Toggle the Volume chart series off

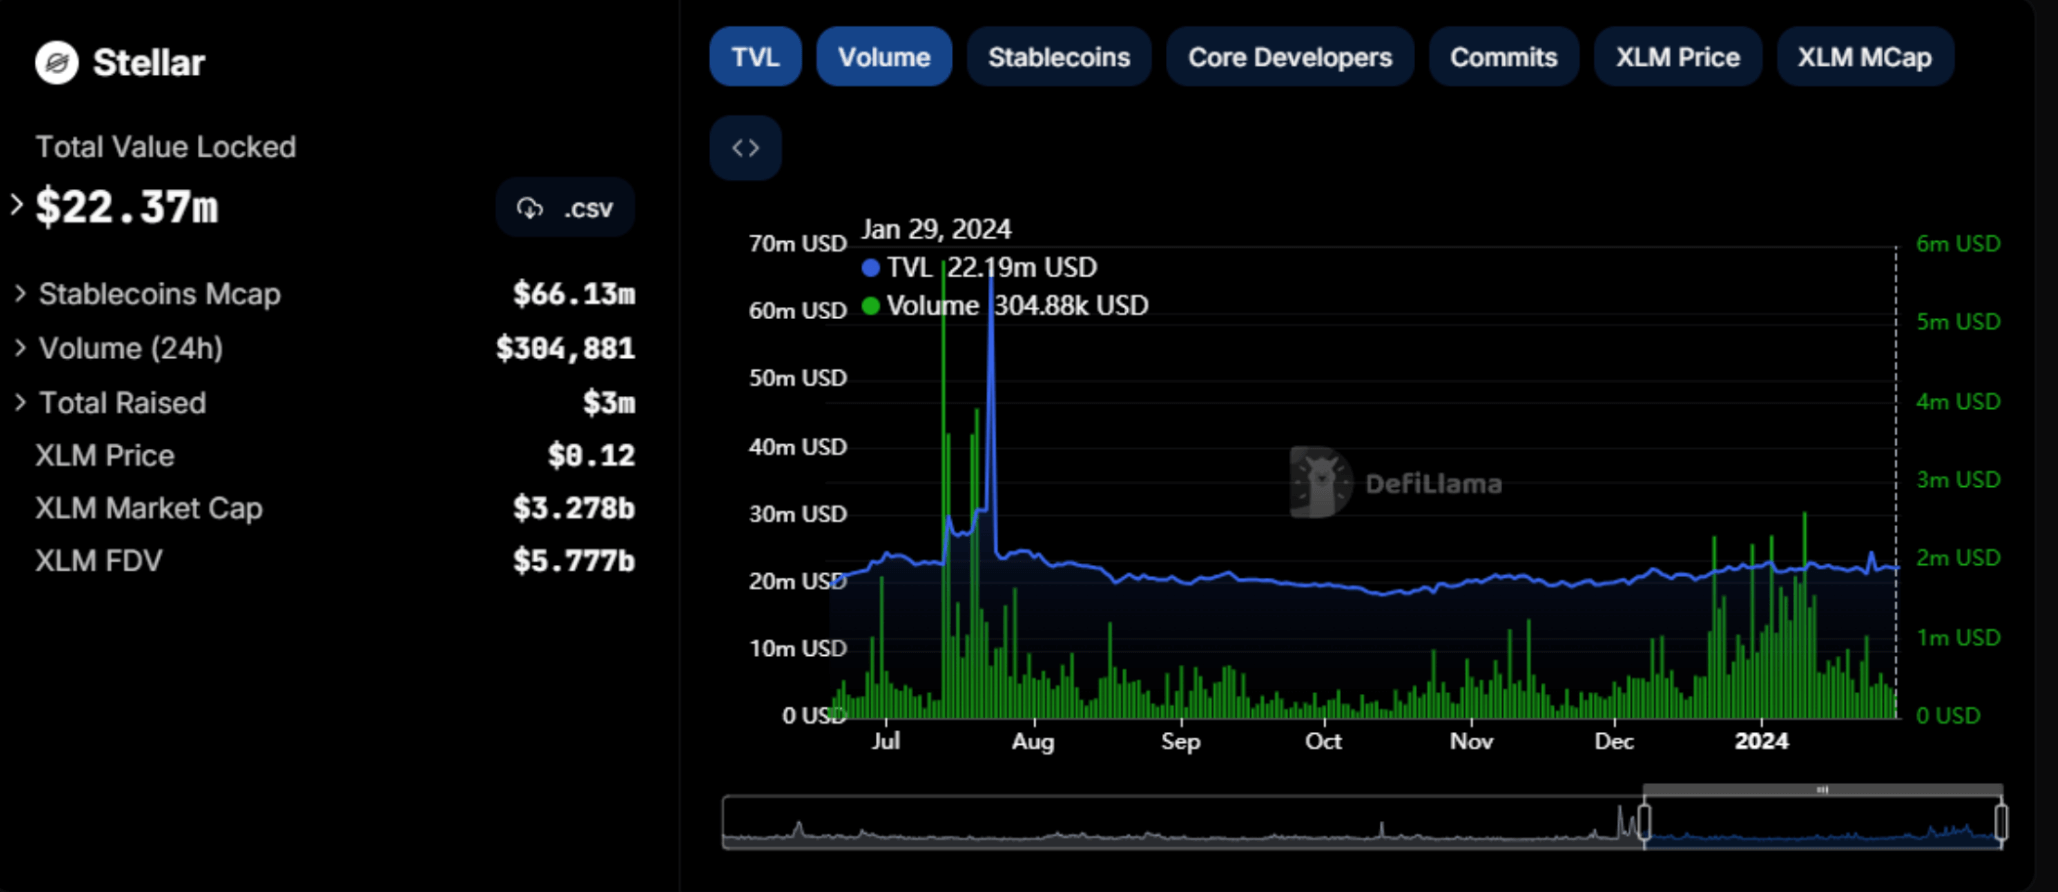tap(884, 57)
